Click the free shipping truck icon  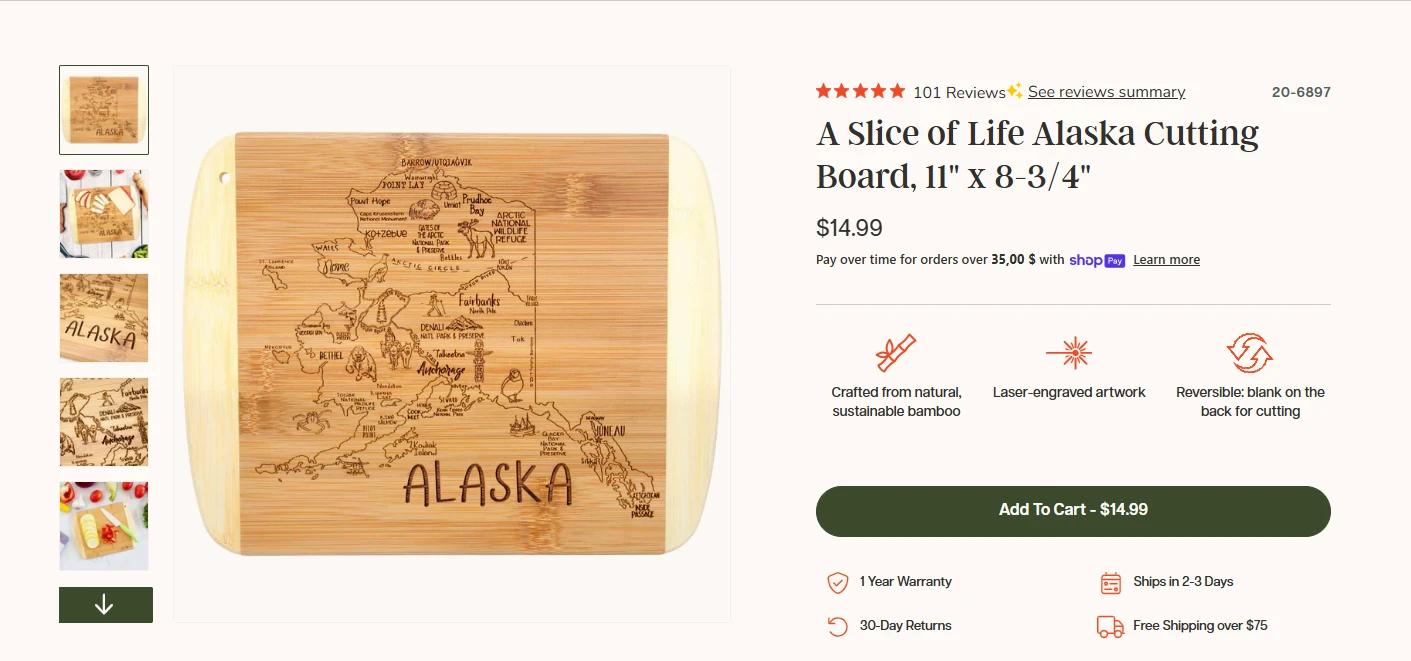(1110, 626)
